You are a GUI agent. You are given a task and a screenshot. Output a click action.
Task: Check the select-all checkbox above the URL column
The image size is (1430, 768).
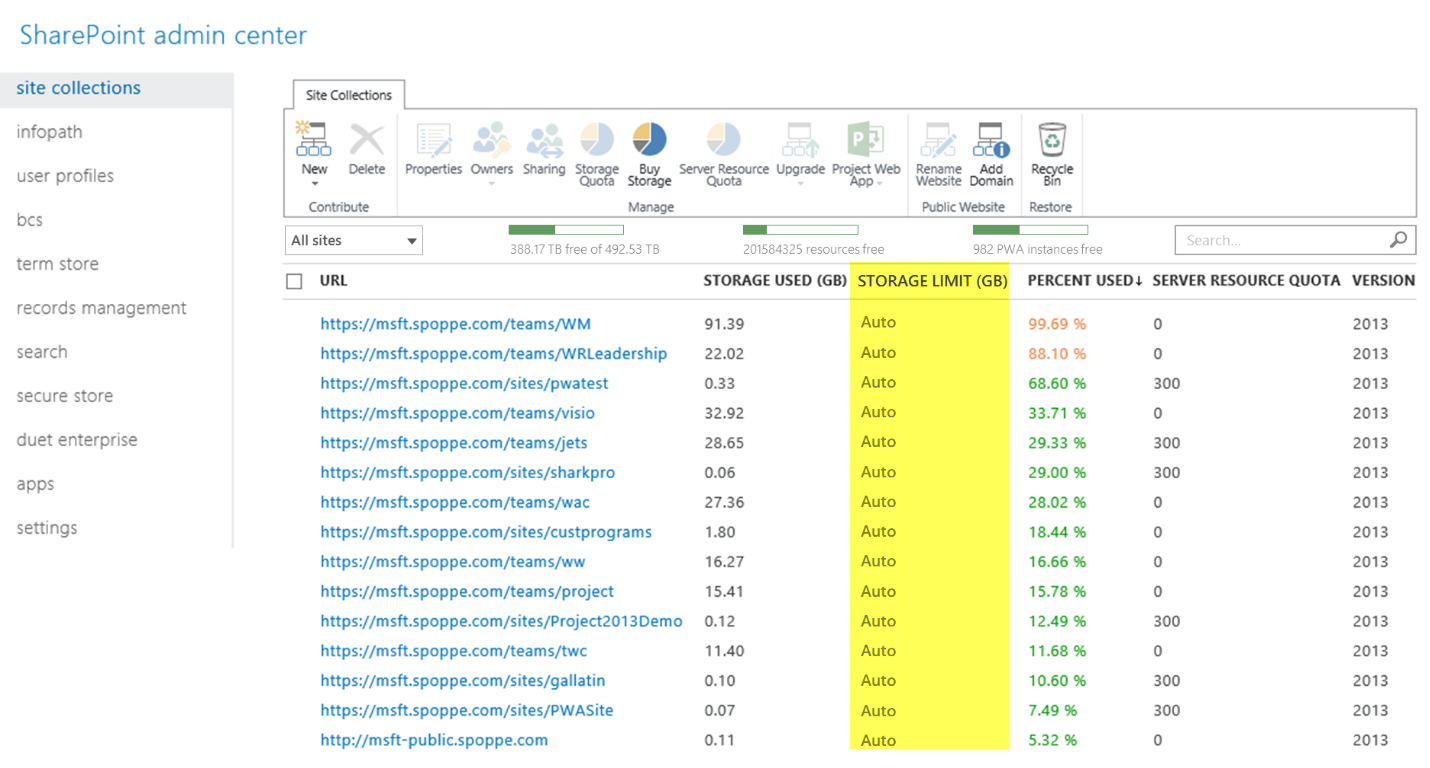(x=293, y=281)
